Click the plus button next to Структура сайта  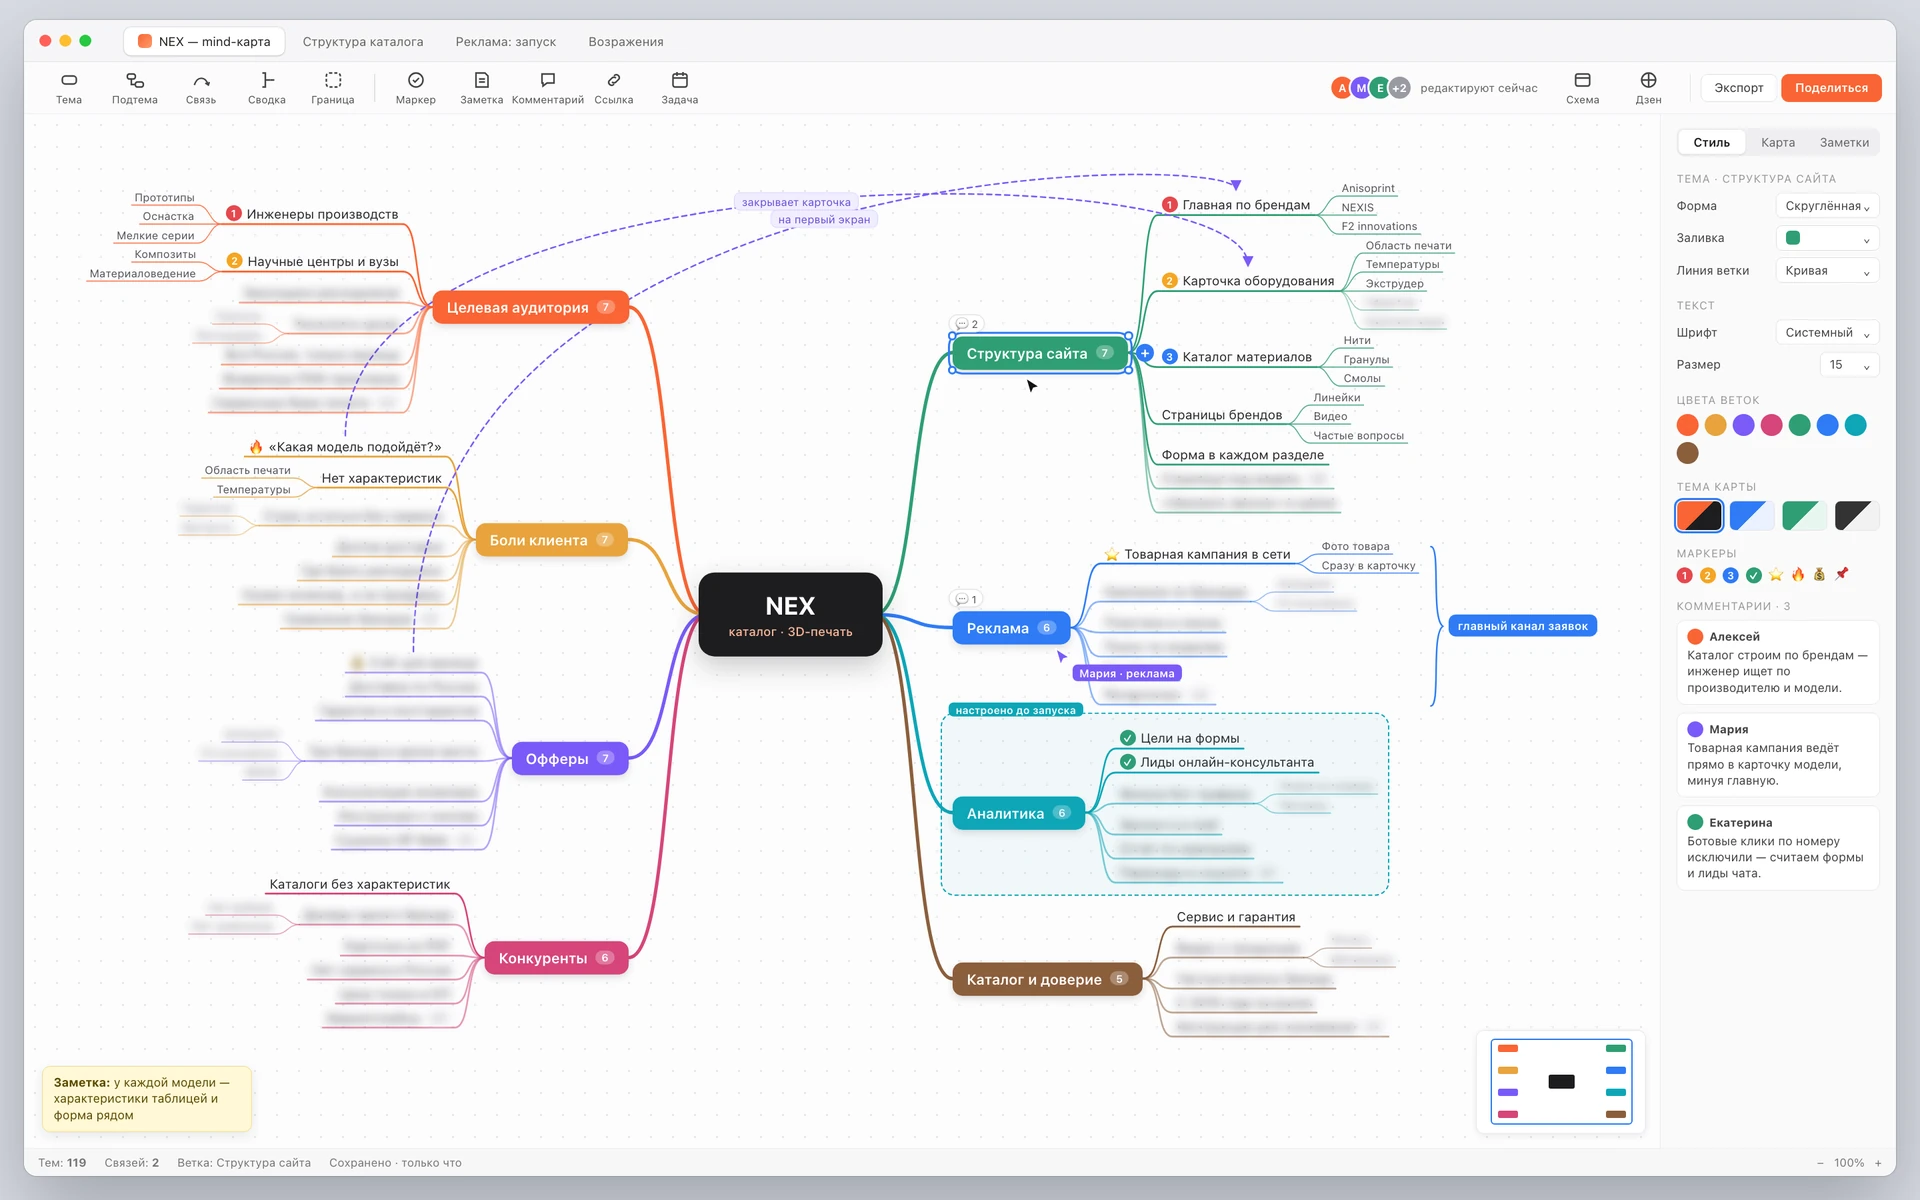[1145, 353]
